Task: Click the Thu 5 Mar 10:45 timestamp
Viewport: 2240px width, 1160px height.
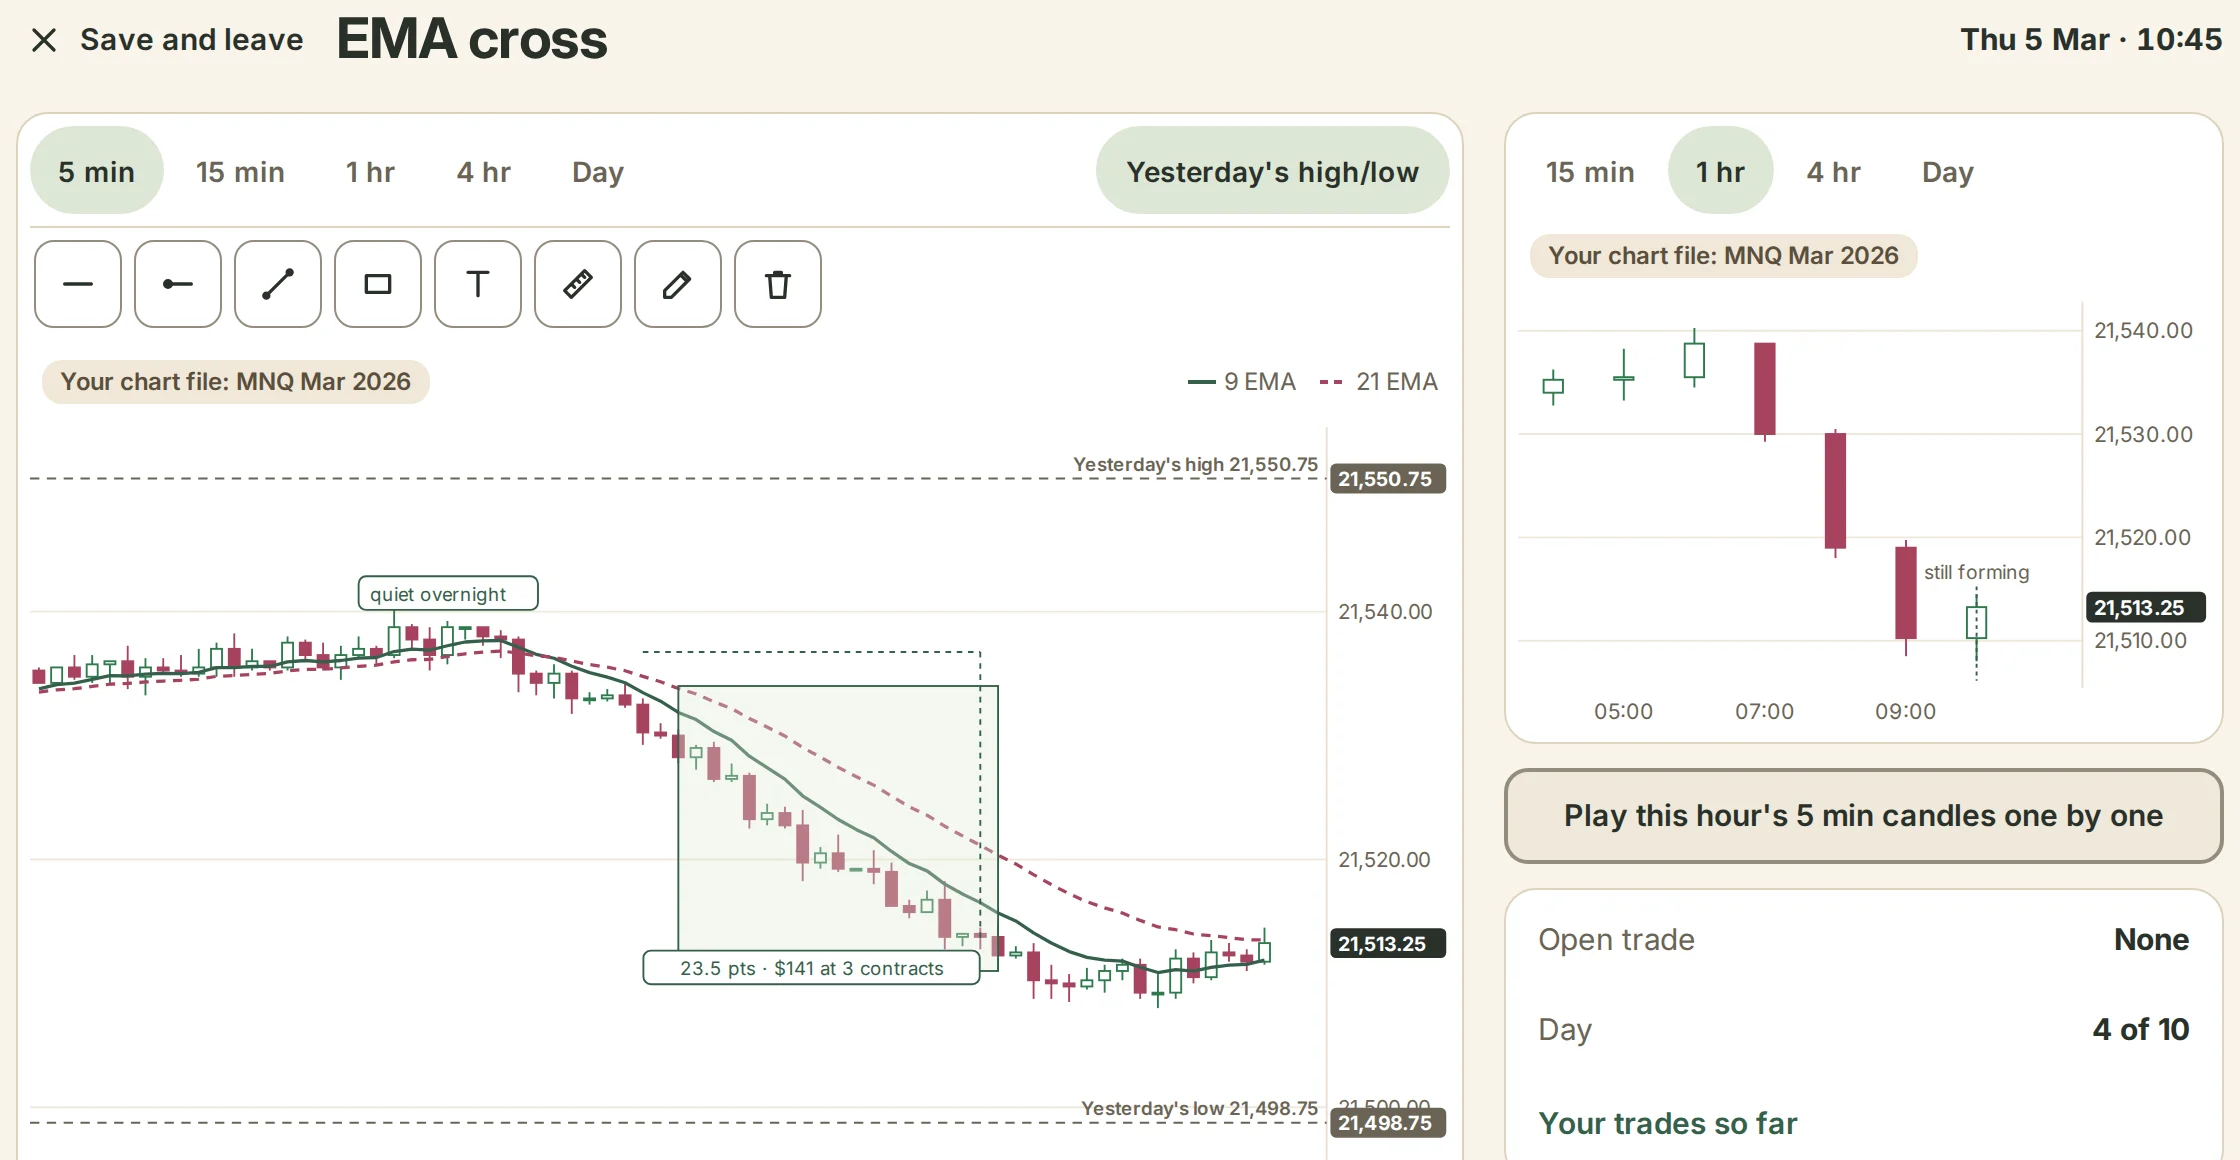Action: [2091, 40]
